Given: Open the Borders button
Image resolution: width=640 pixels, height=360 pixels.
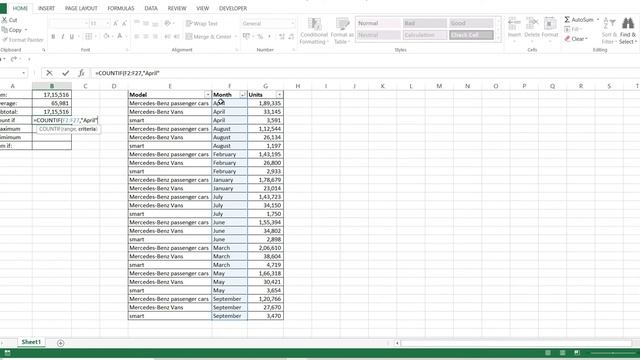Looking at the screenshot, I should coord(88,37).
